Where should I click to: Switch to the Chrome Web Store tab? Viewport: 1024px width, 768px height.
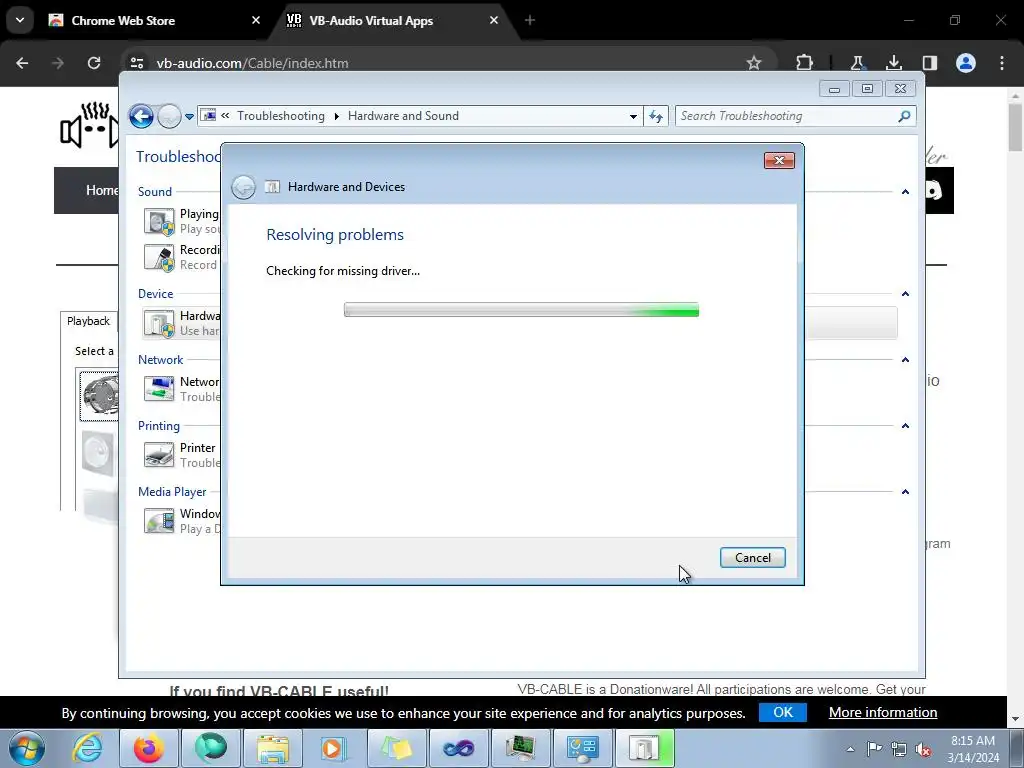[123, 20]
